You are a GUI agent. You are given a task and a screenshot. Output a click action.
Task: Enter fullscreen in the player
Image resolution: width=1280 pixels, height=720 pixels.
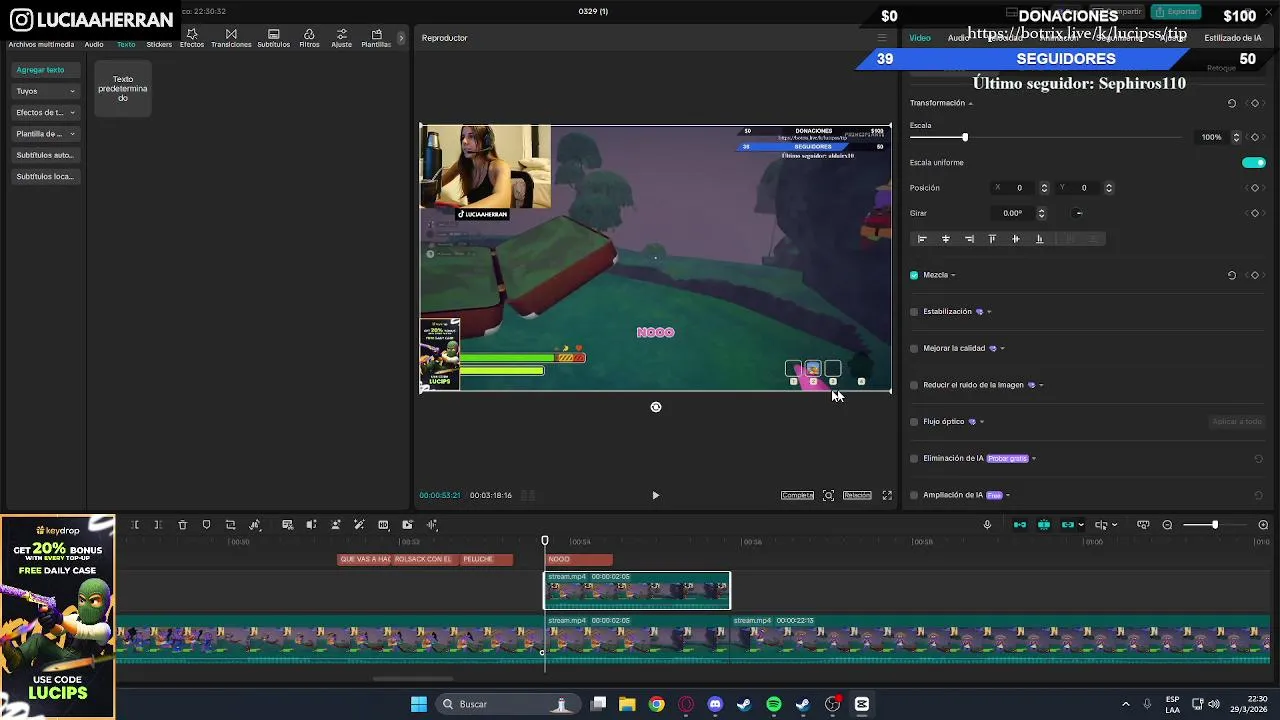pyautogui.click(x=887, y=495)
